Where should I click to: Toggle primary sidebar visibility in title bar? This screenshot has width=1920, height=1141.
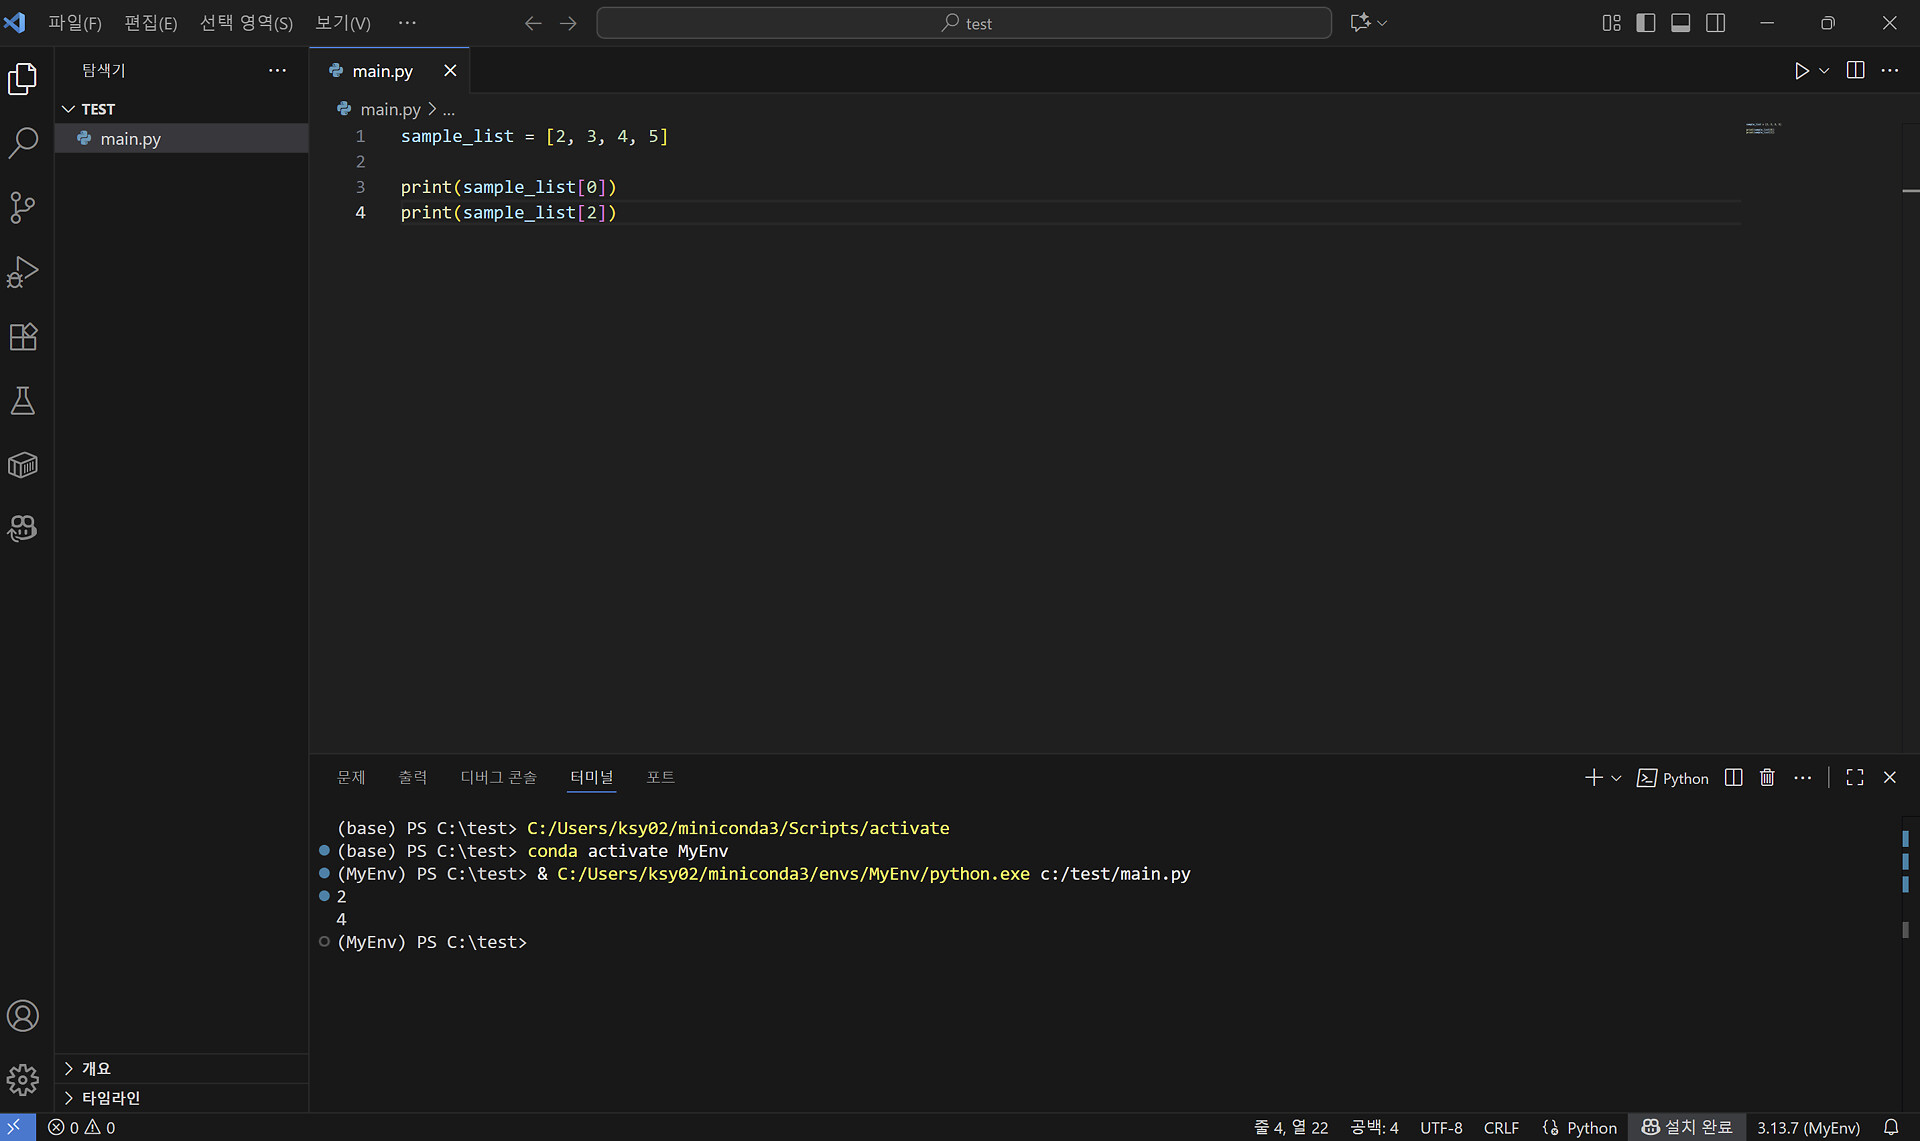(1646, 23)
